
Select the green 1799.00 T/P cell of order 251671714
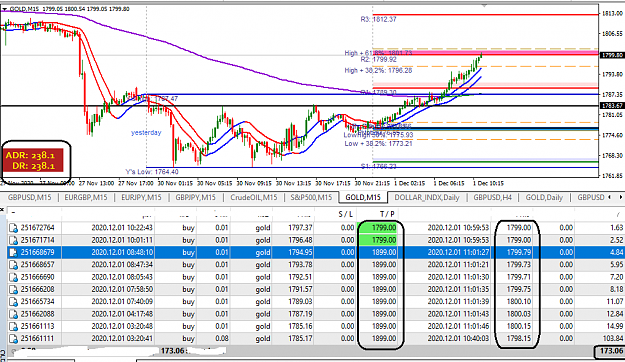[377, 240]
